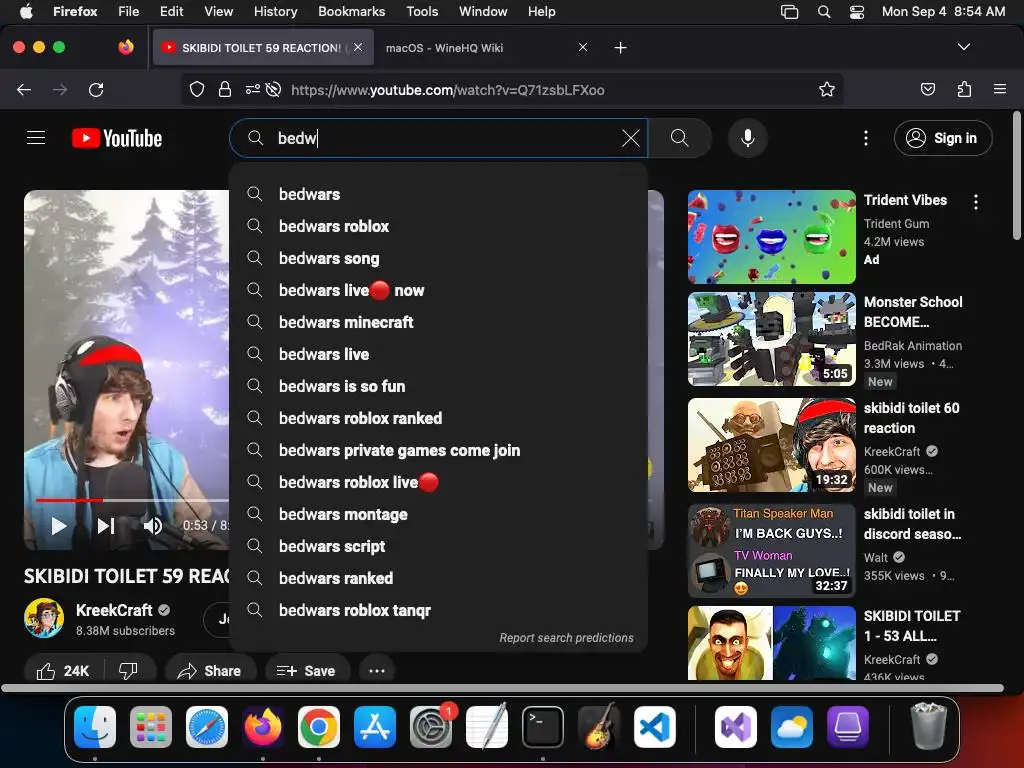Screen dimensions: 1024x768
Task: Choose 'bedwars is so fun' suggestion
Action: (x=438, y=386)
